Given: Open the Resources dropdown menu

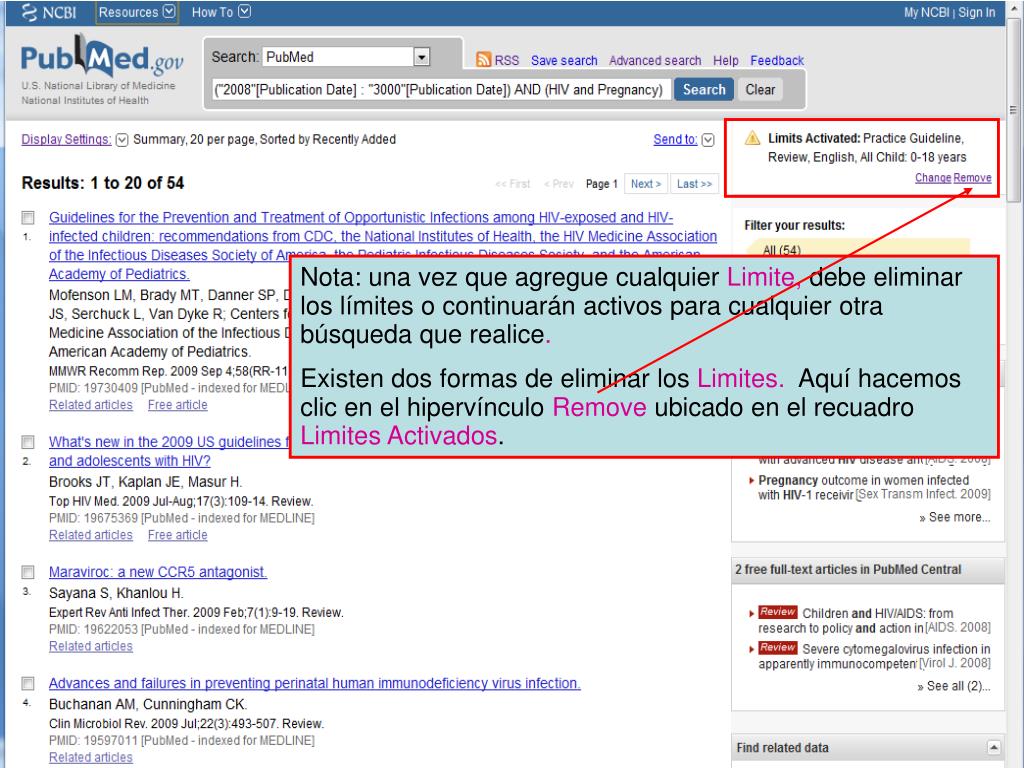Looking at the screenshot, I should (x=136, y=12).
